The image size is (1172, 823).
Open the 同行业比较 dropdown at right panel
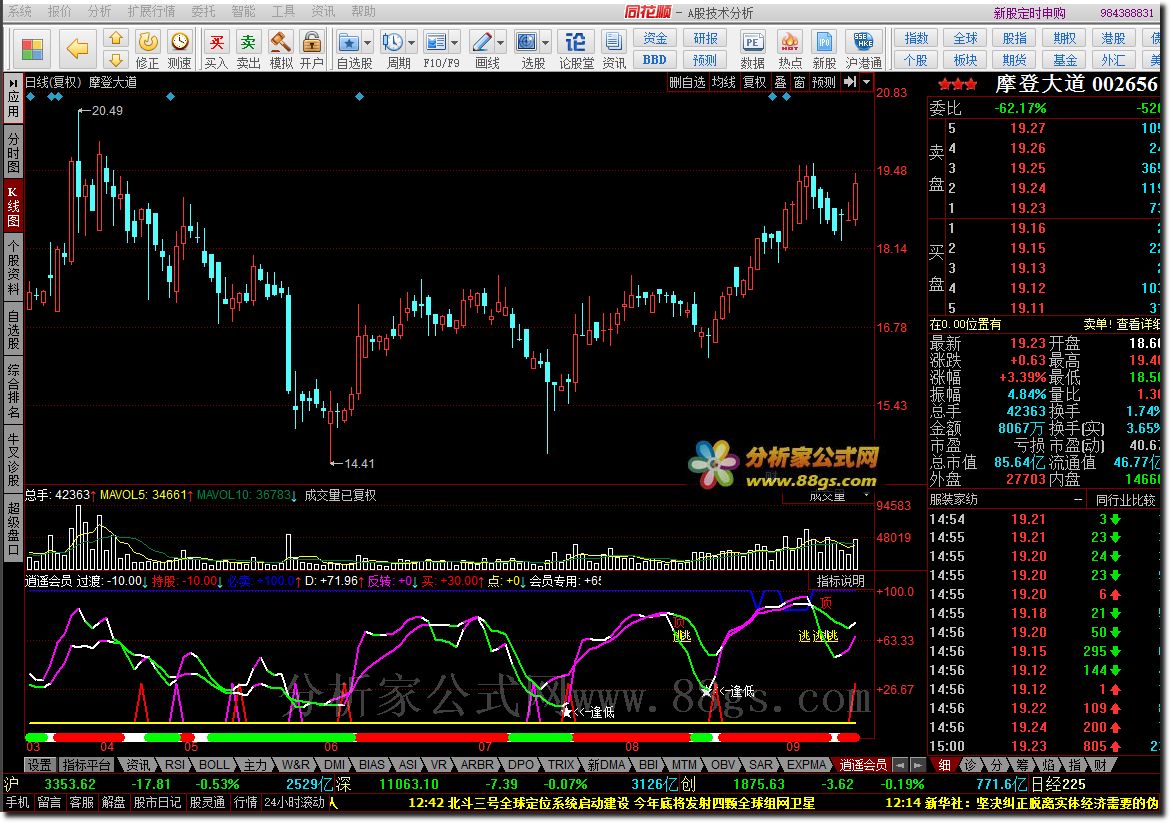tap(1125, 500)
